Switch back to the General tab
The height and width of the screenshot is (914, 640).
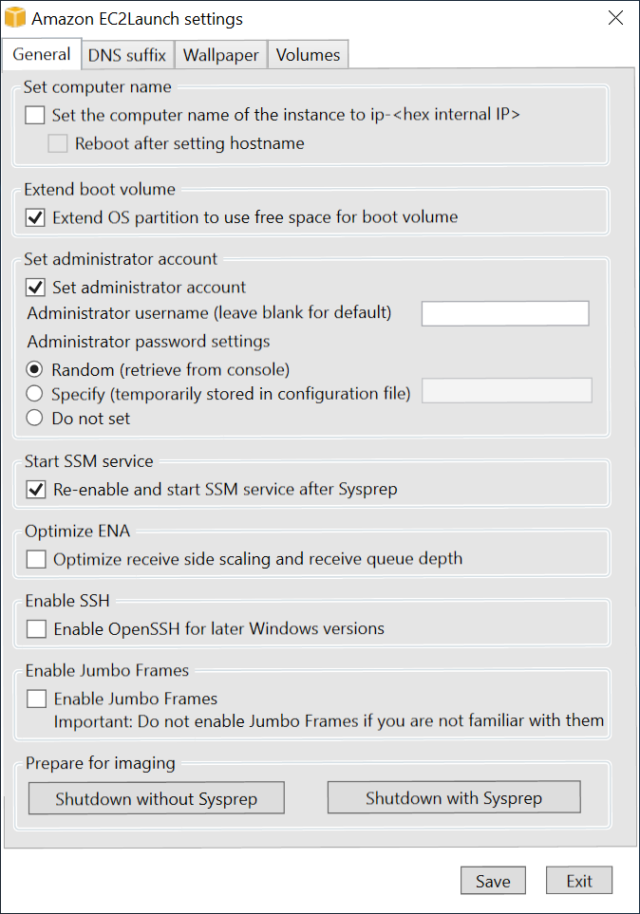[41, 55]
